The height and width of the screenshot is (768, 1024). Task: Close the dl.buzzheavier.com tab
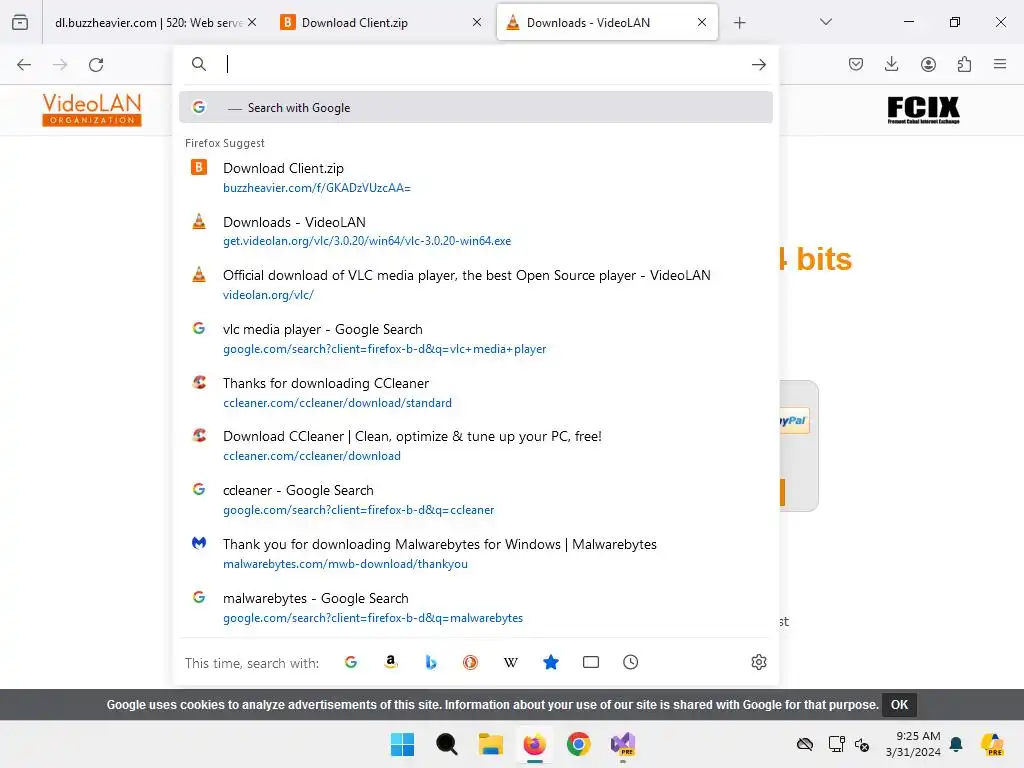point(252,22)
